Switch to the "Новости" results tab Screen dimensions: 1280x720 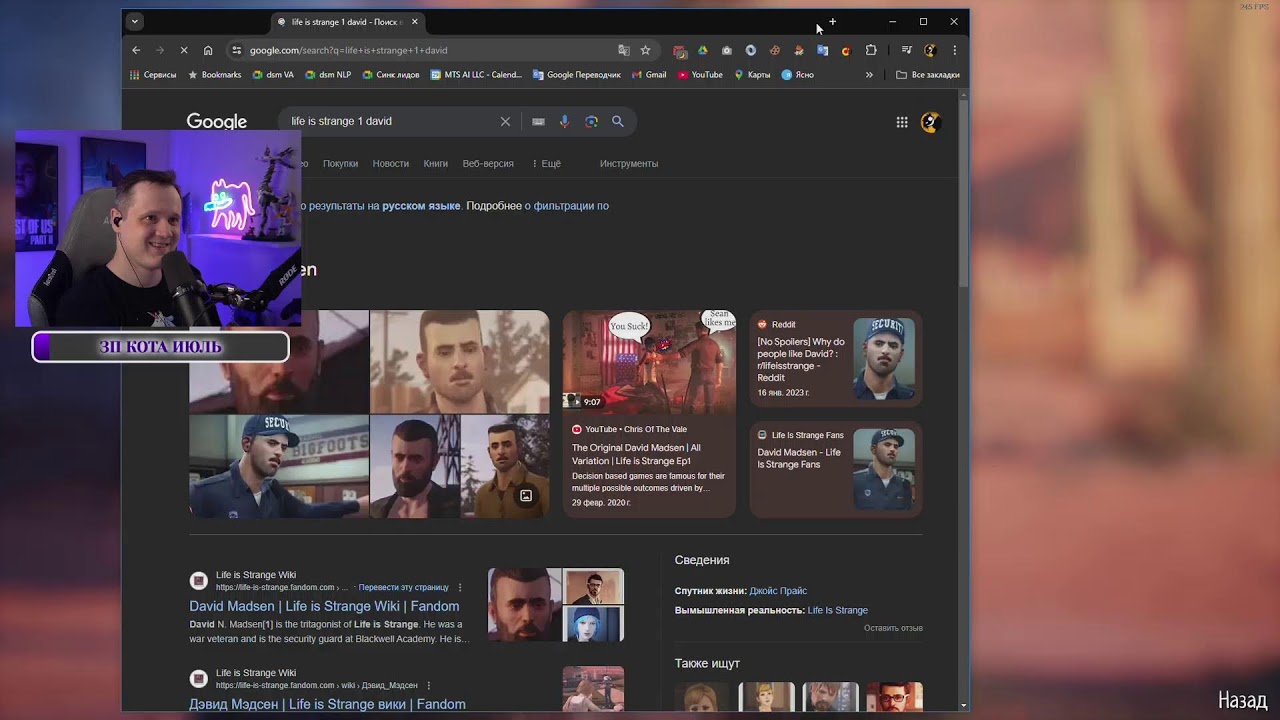[391, 163]
